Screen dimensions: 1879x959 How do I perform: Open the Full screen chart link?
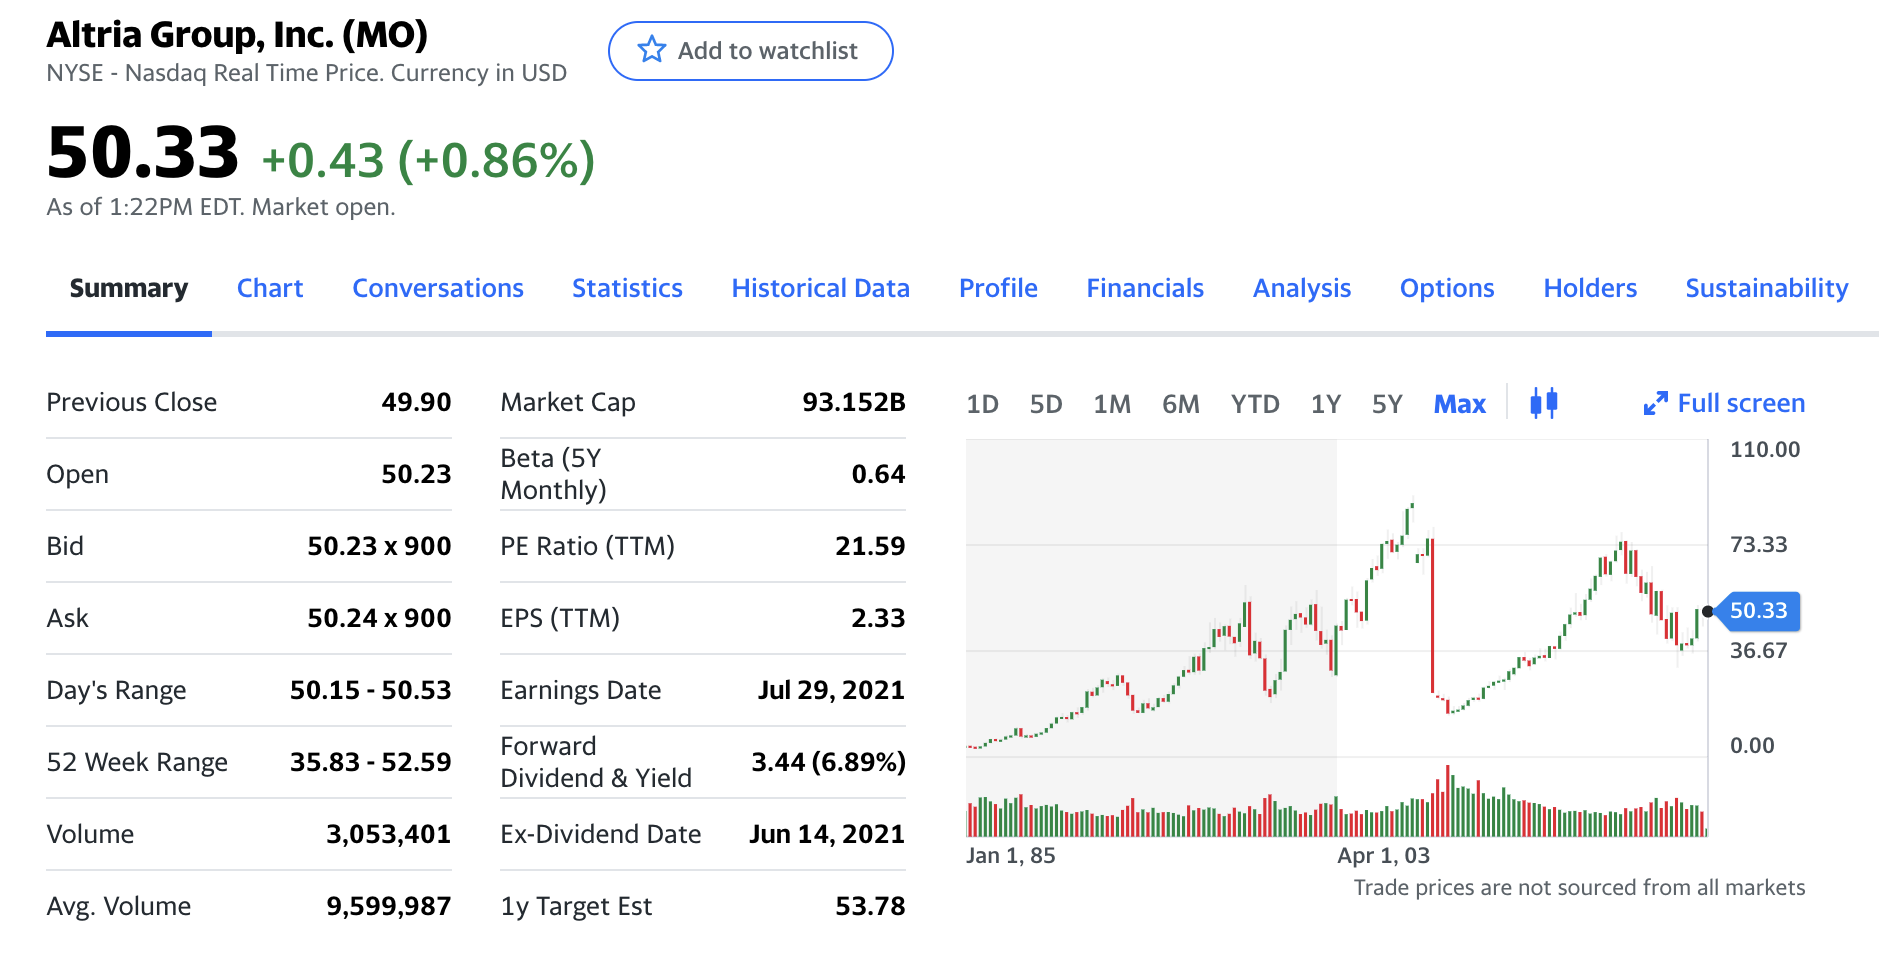point(1724,403)
